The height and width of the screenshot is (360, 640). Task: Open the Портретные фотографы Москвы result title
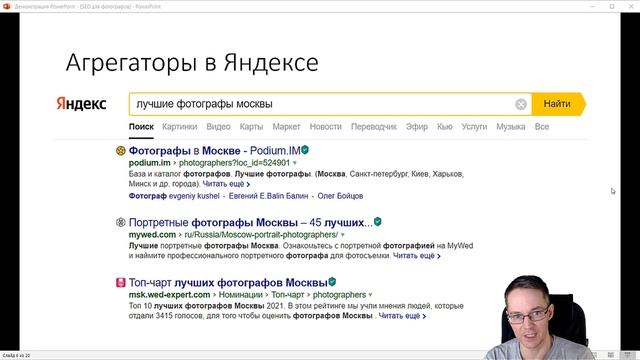pos(251,222)
